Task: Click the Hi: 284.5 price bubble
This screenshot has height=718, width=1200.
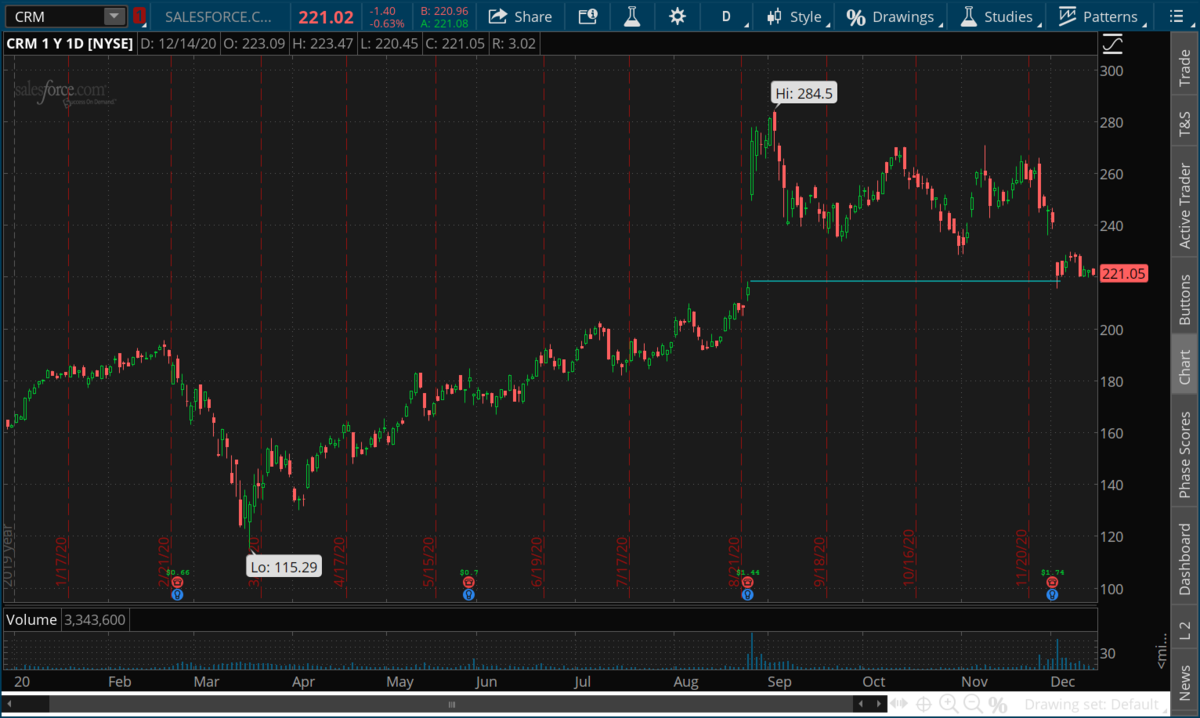Action: [803, 95]
